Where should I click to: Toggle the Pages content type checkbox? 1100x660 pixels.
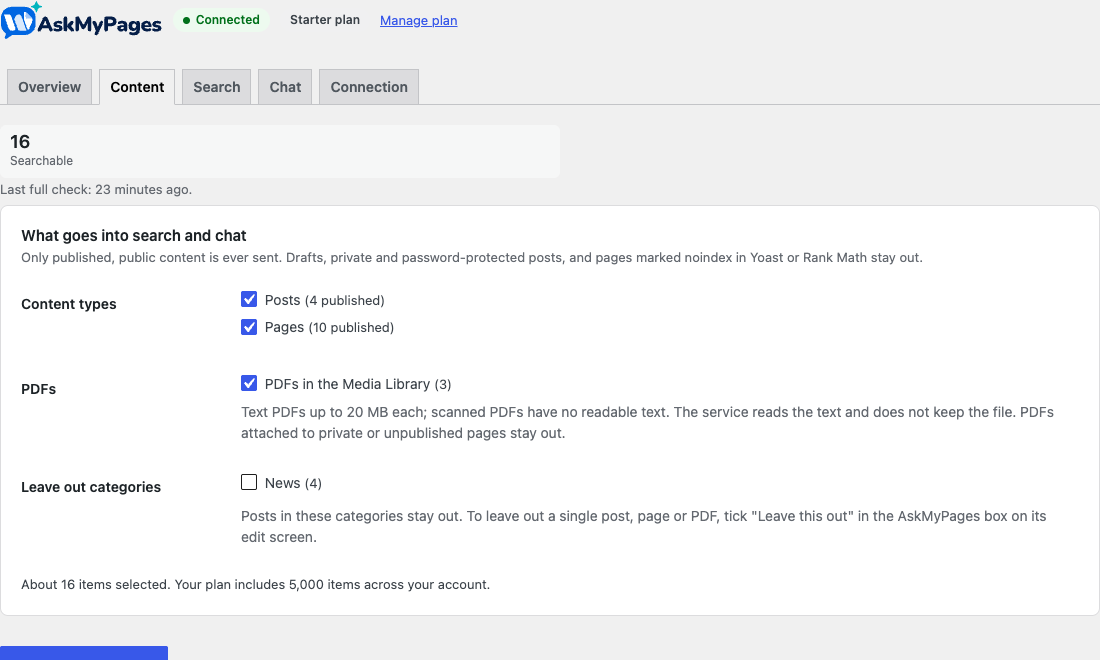click(x=249, y=327)
